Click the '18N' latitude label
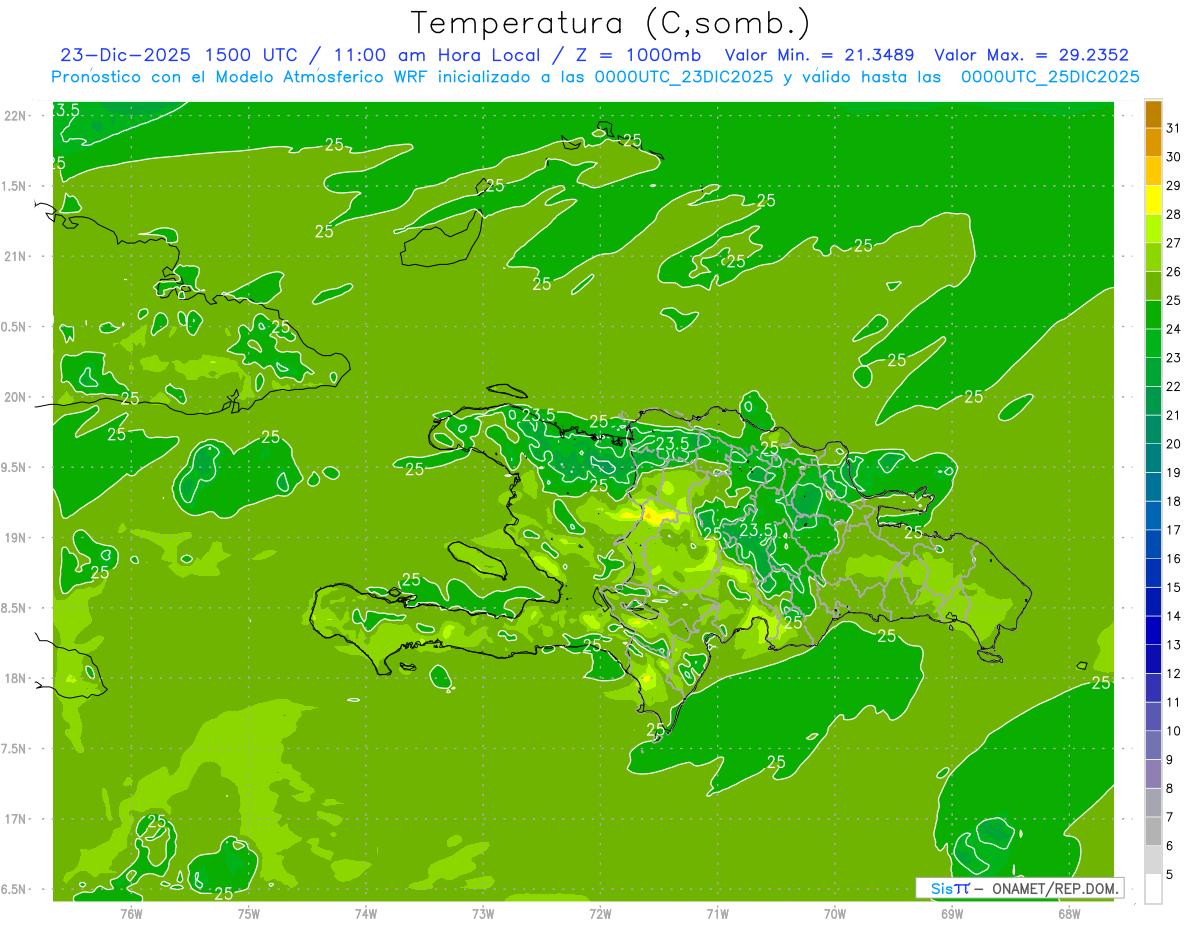 (16, 678)
